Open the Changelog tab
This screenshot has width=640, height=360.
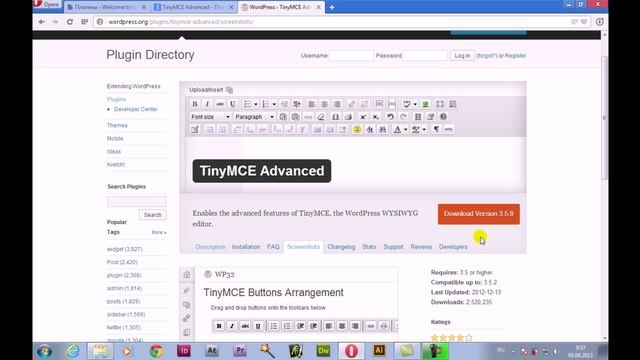click(x=341, y=247)
